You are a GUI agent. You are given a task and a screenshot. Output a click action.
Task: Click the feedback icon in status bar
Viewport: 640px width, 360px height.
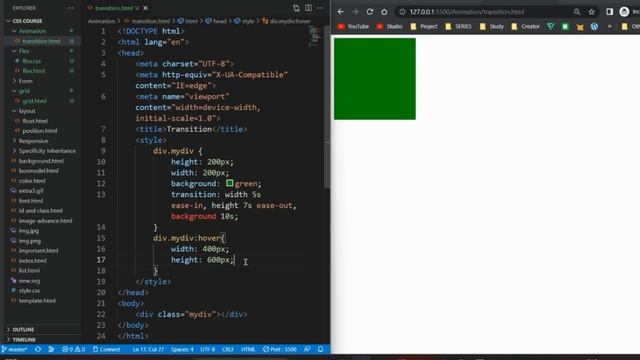[x=307, y=349]
